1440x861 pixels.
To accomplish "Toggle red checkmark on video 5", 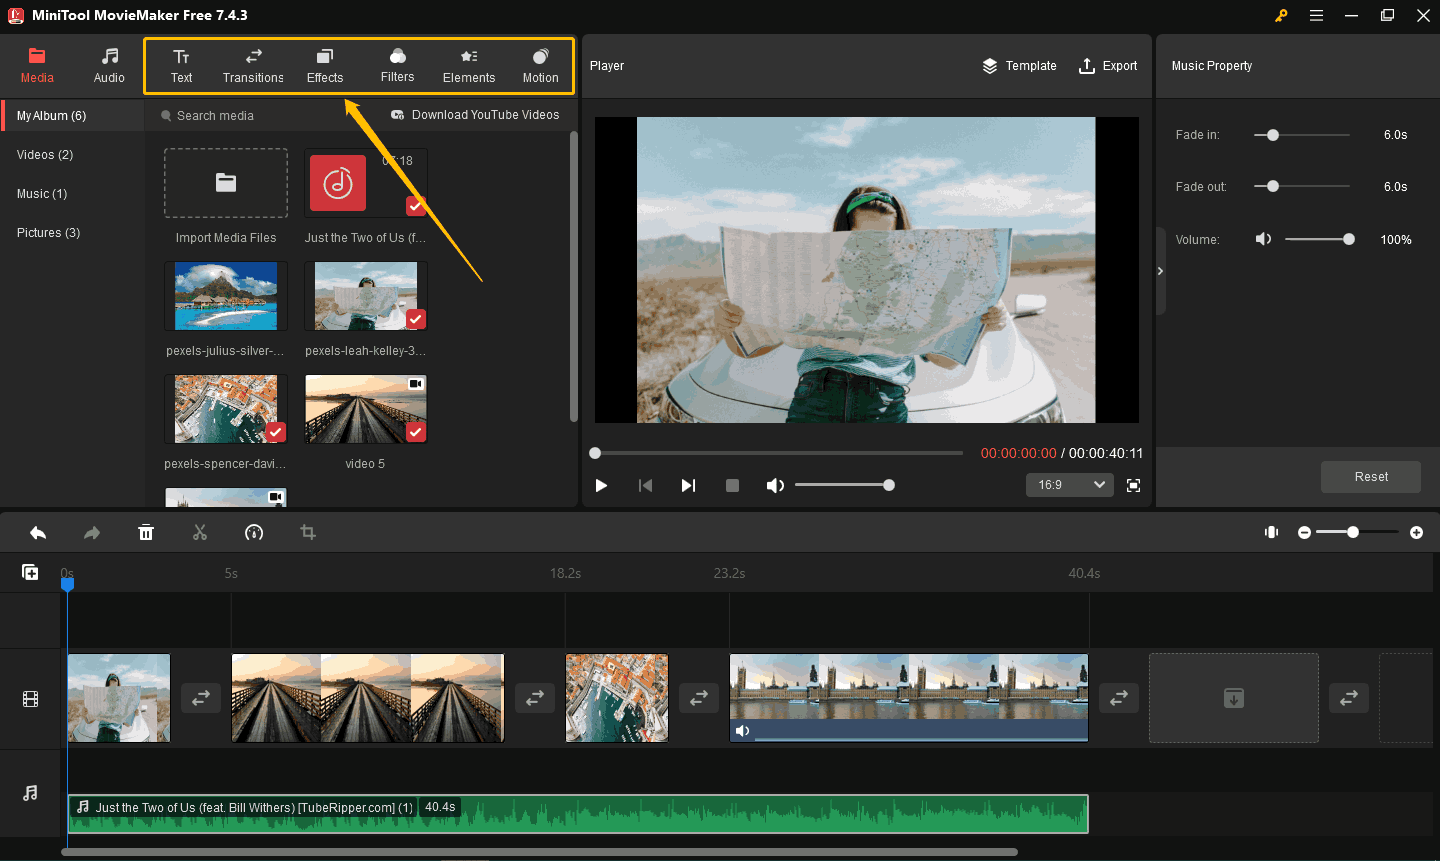I will (416, 432).
